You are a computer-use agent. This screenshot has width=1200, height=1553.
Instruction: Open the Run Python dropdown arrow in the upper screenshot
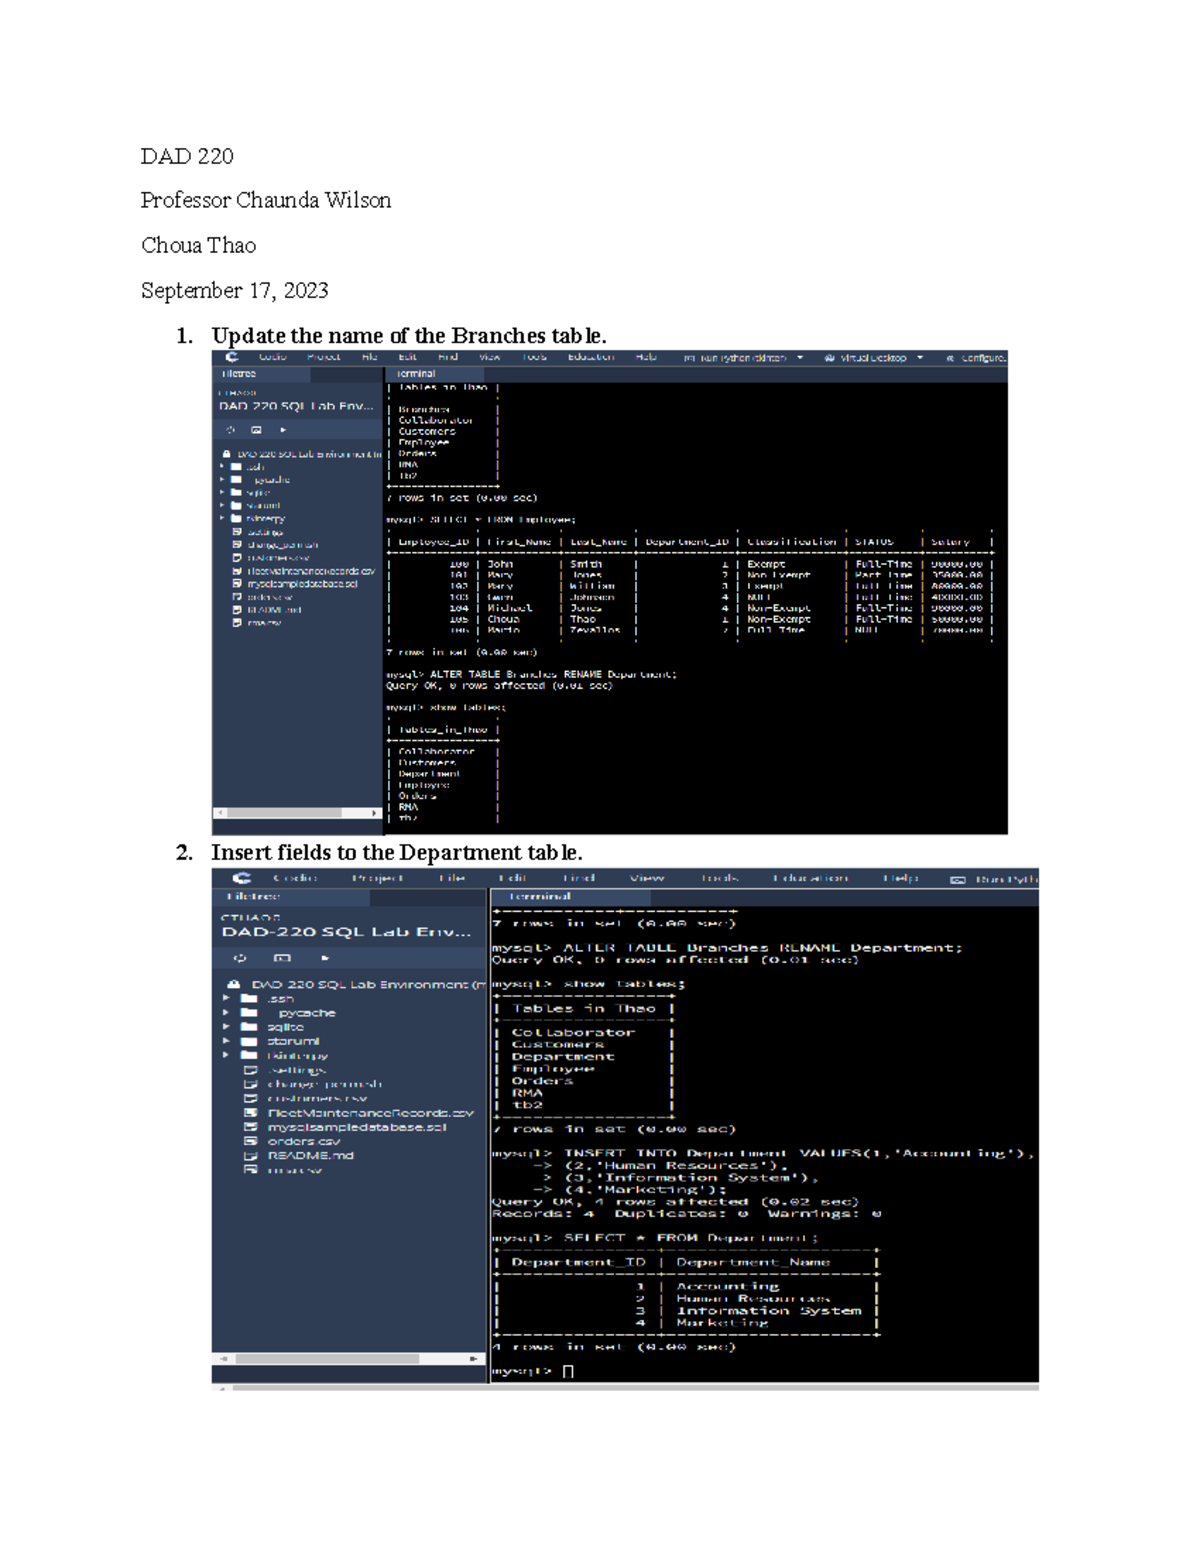[x=800, y=358]
